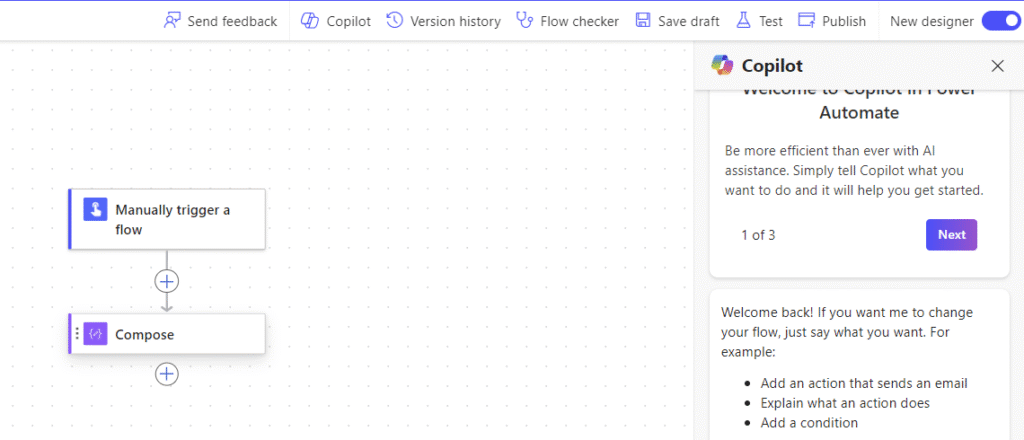Screen dimensions: 1024x440
Task: Click the Send feedback person icon
Action: pyautogui.click(x=172, y=21)
